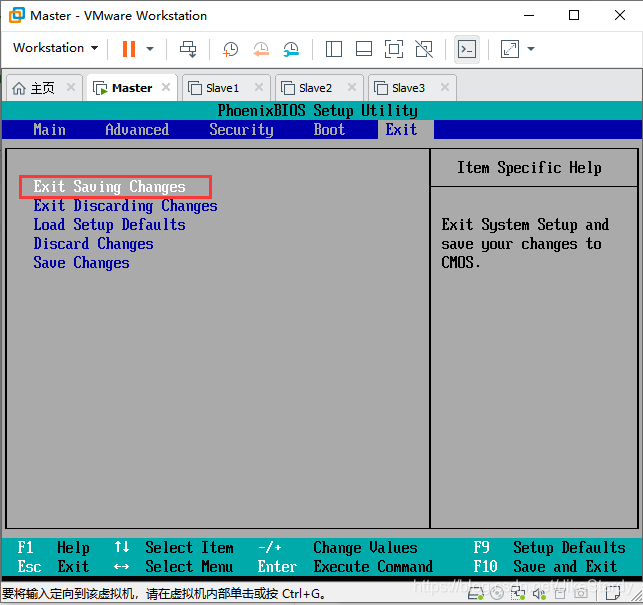Toggle the console view icon
The width and height of the screenshot is (643, 605).
tap(467, 49)
